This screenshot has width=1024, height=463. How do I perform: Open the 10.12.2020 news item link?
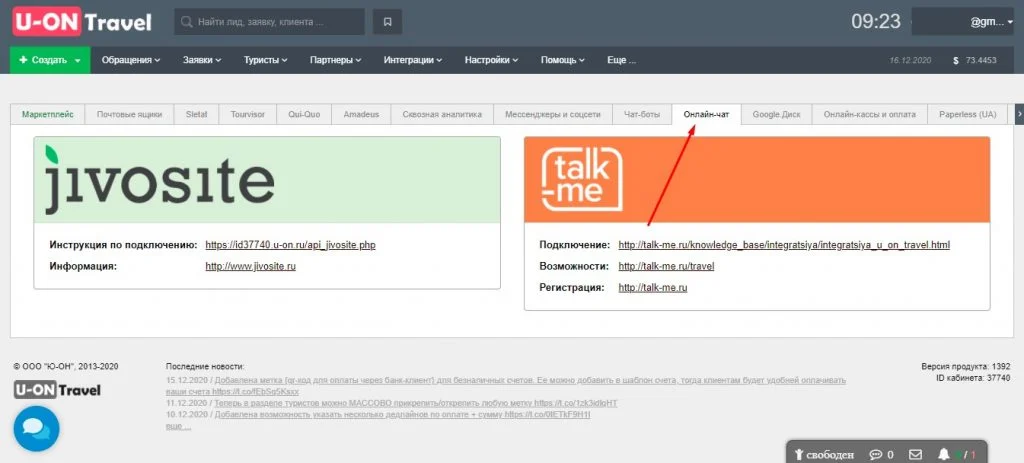pyautogui.click(x=402, y=415)
